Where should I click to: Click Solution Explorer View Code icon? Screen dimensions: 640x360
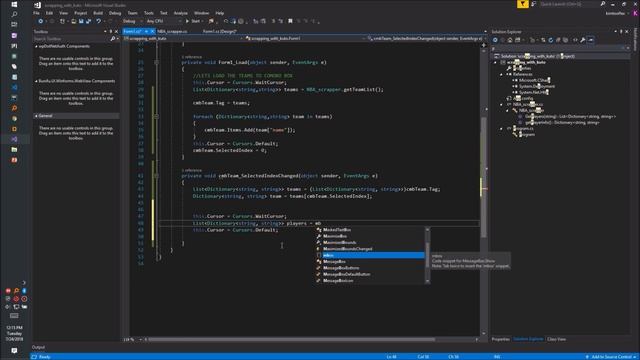[575, 40]
